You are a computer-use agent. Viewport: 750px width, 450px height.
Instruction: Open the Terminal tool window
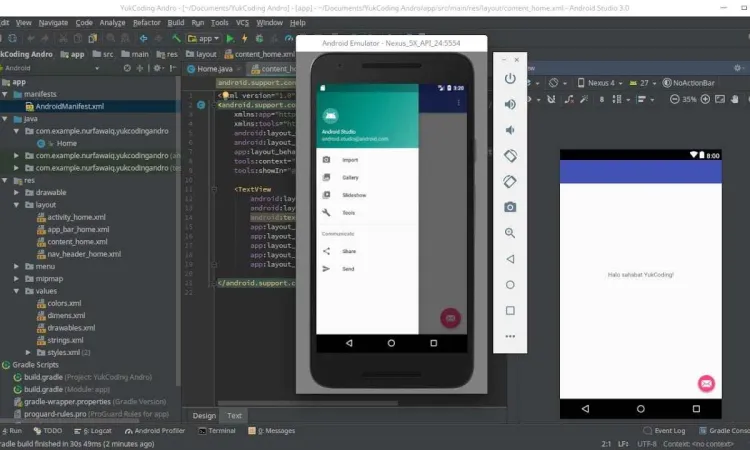pos(217,431)
